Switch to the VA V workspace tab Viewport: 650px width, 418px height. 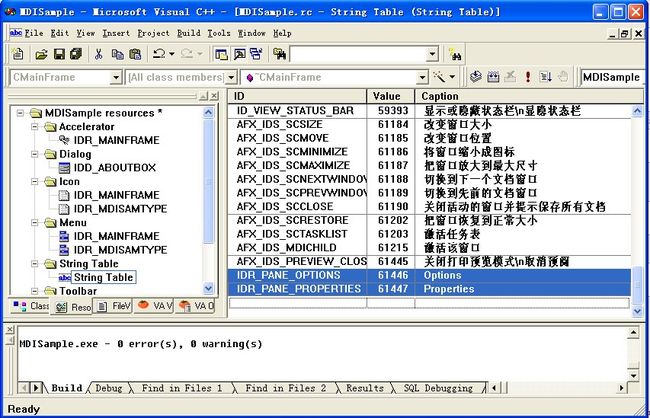[x=154, y=306]
